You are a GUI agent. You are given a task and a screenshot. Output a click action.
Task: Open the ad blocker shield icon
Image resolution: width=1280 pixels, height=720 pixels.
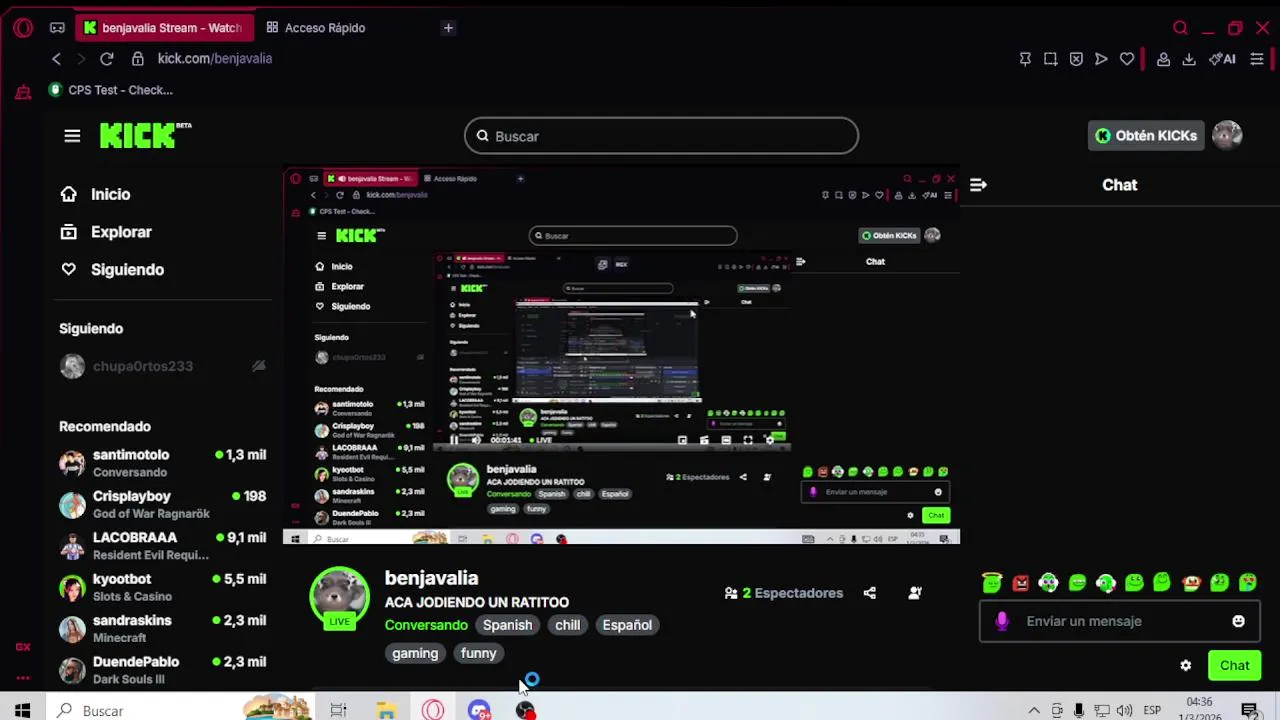pos(1076,59)
